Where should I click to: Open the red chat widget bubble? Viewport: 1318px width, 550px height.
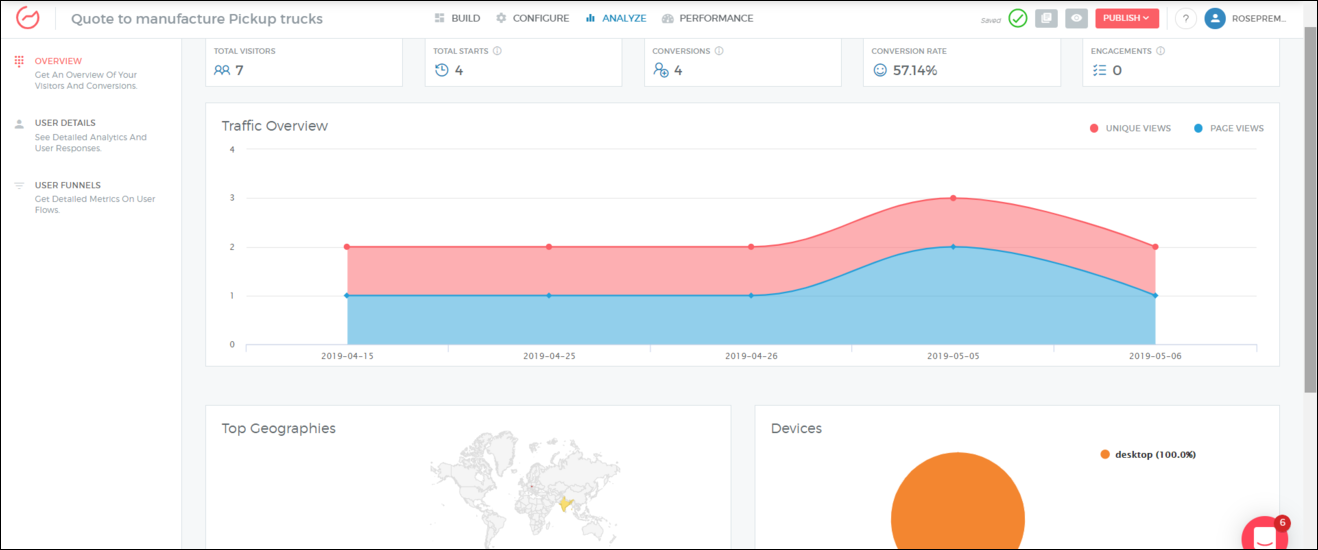click(x=1263, y=537)
